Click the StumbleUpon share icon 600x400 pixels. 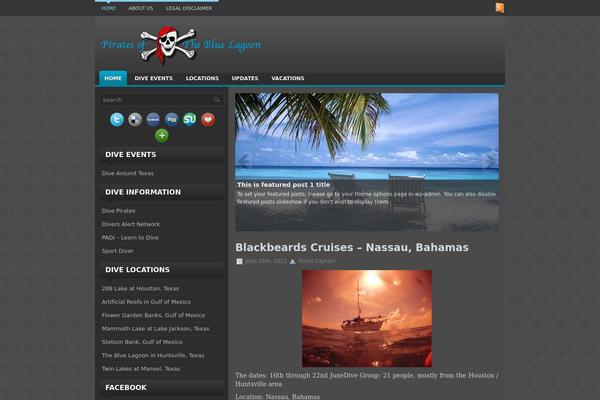pos(190,119)
